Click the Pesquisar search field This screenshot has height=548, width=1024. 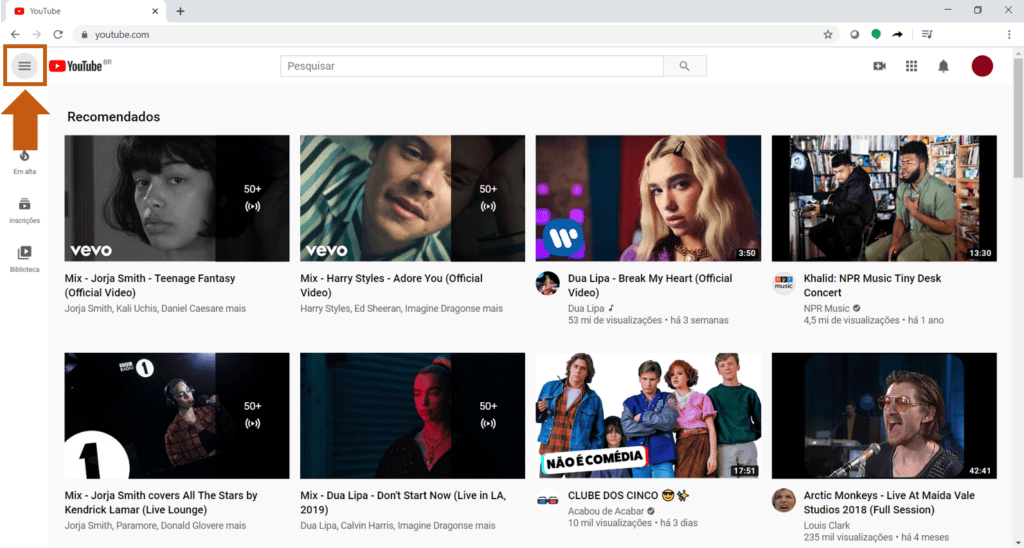pyautogui.click(x=472, y=66)
